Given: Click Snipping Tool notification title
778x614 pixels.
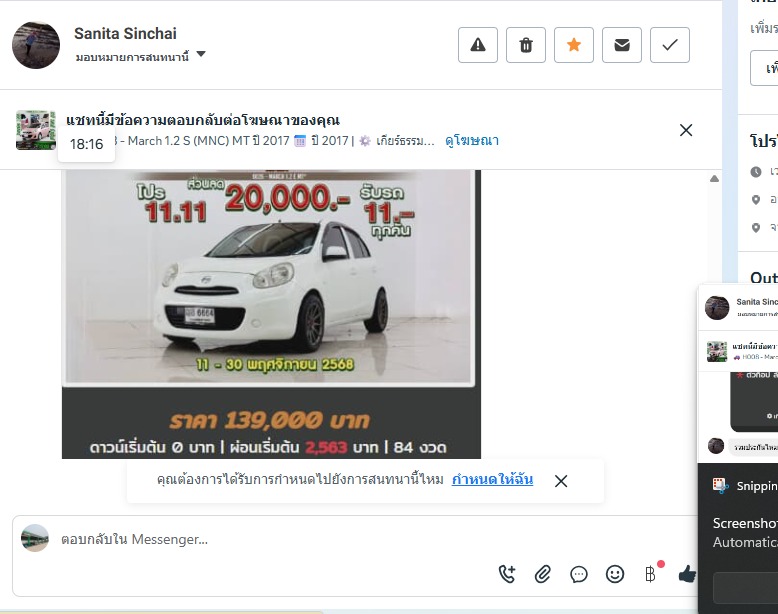Looking at the screenshot, I should point(757,486).
